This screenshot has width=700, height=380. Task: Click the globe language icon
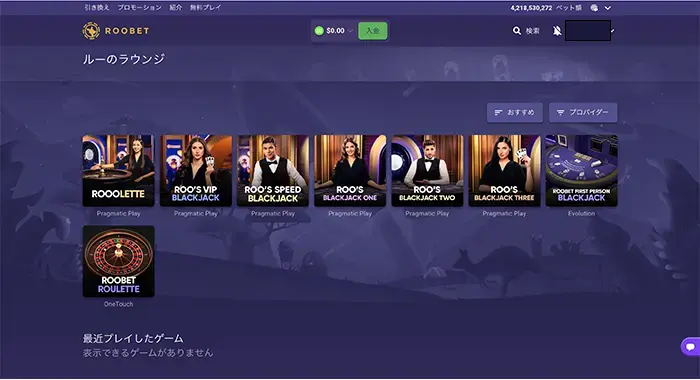594,8
